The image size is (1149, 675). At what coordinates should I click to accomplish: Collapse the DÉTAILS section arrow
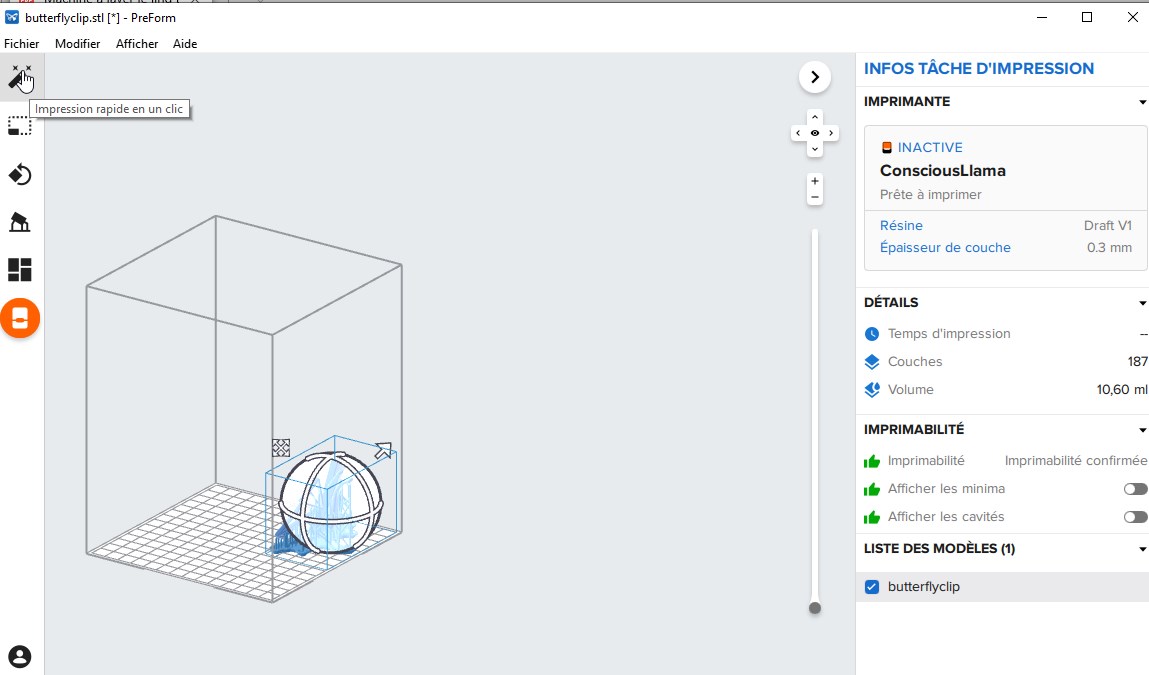(1142, 303)
